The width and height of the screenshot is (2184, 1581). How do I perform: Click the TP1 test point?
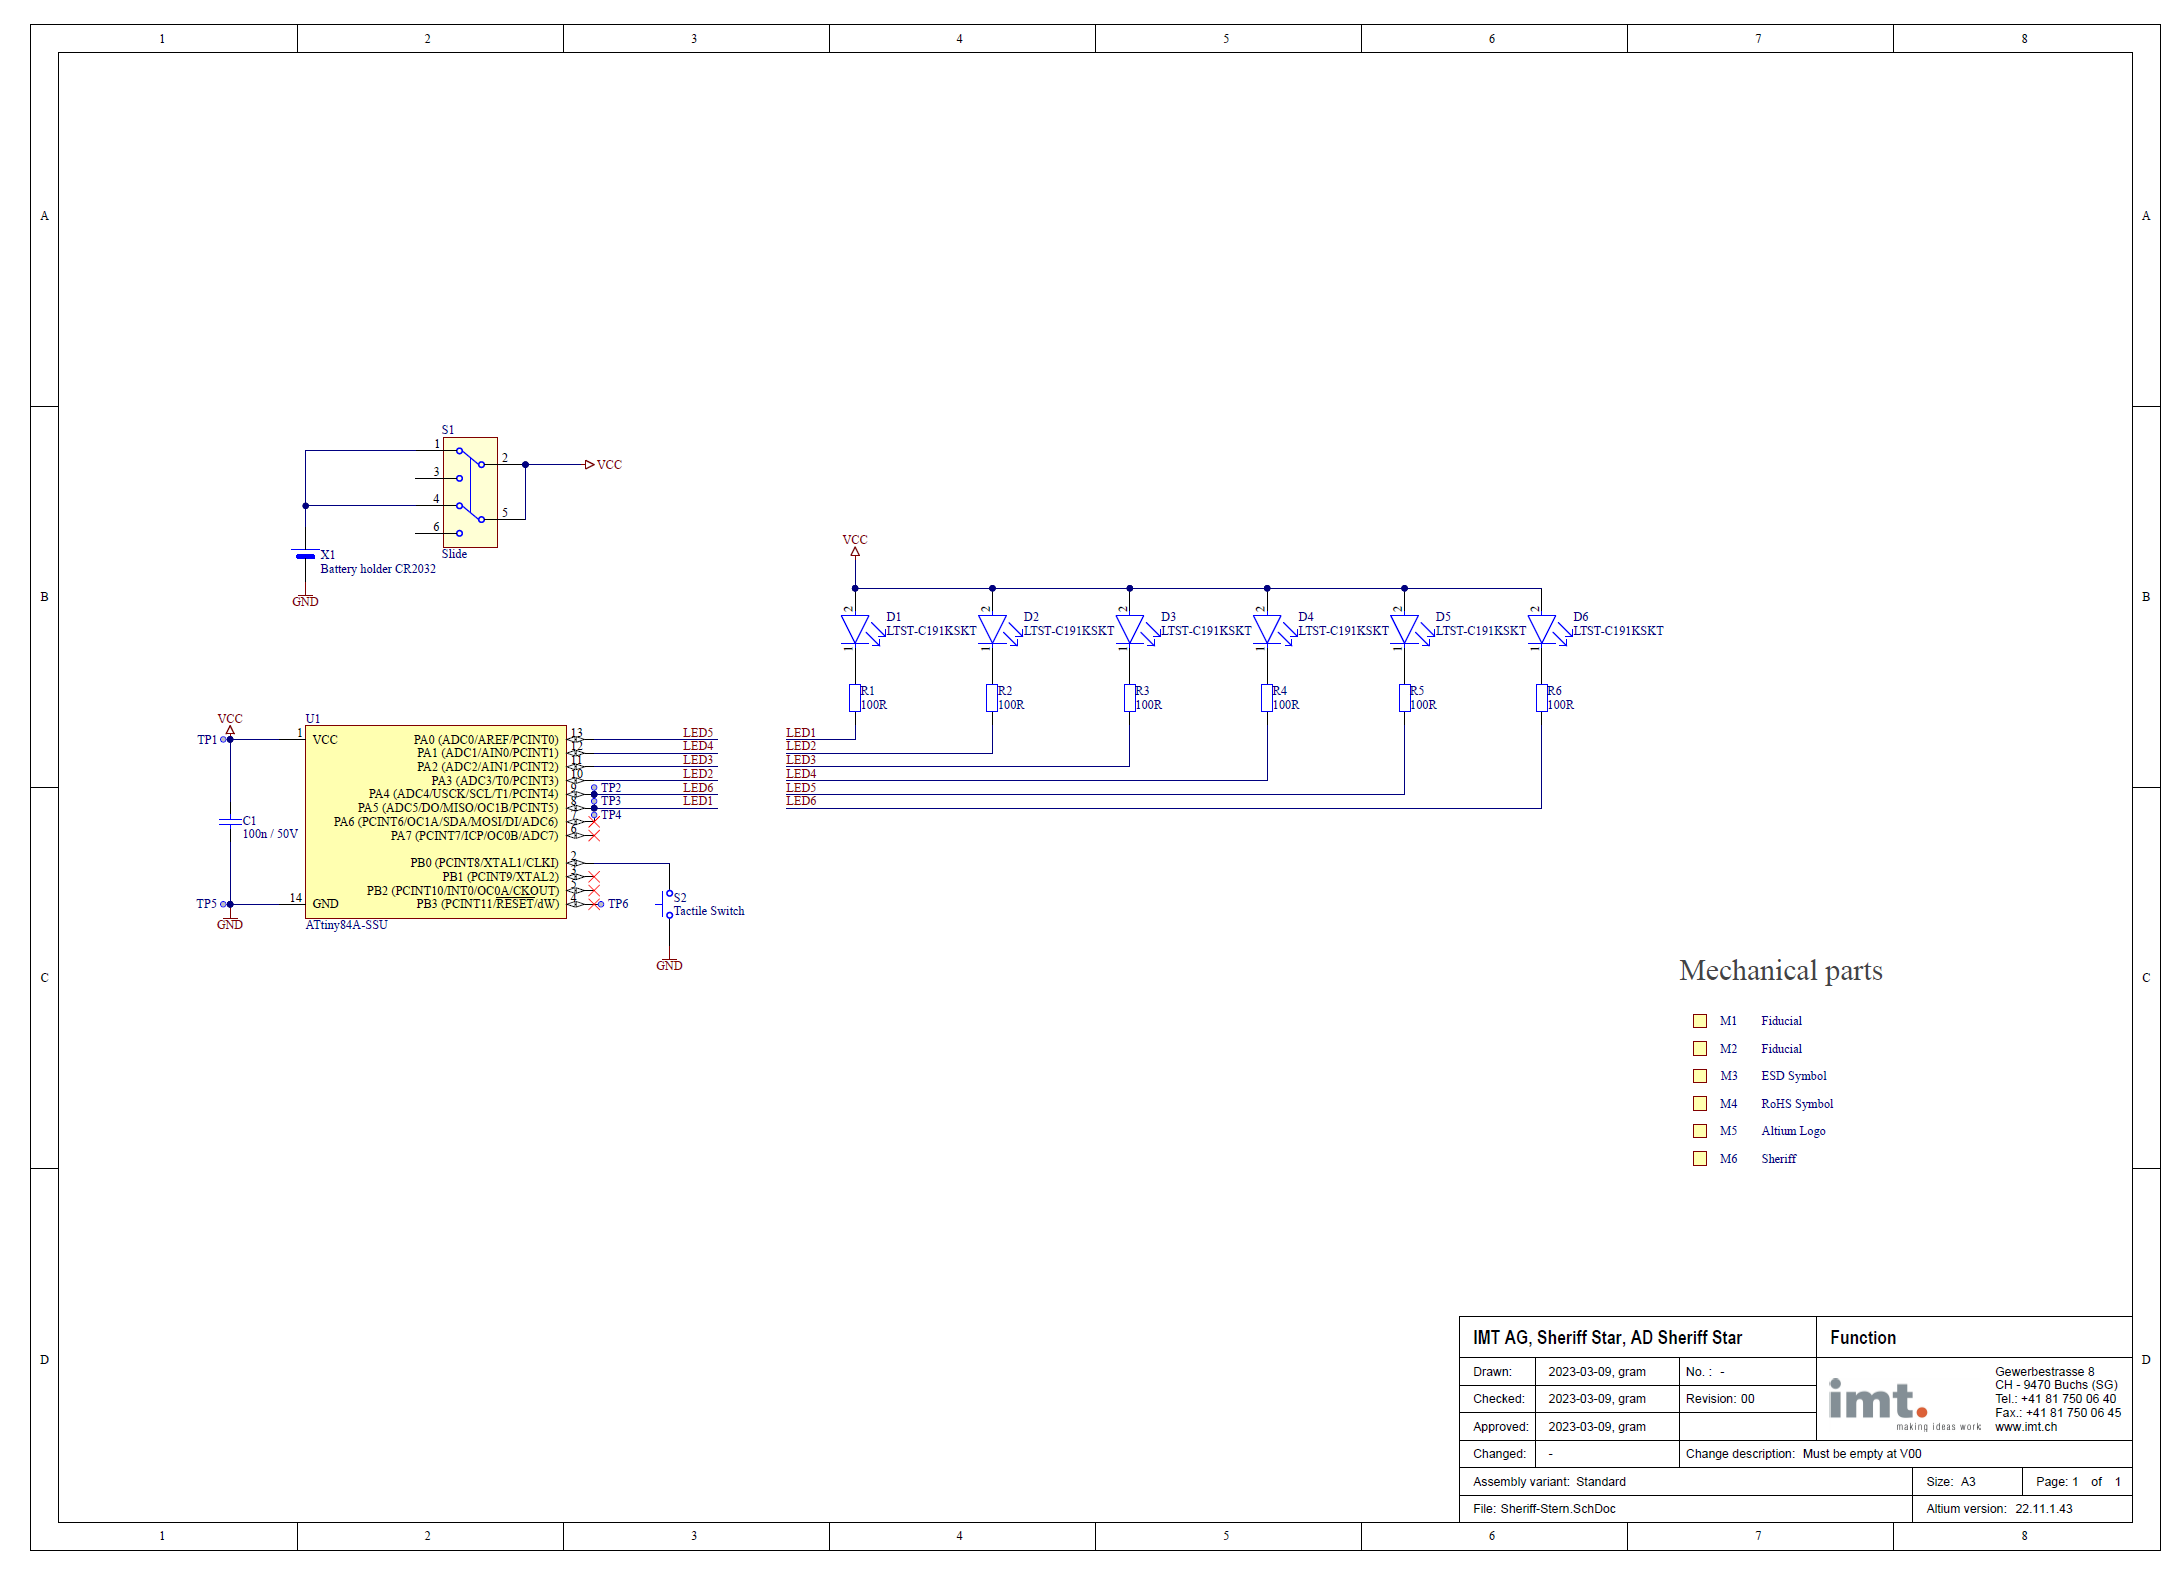point(213,740)
